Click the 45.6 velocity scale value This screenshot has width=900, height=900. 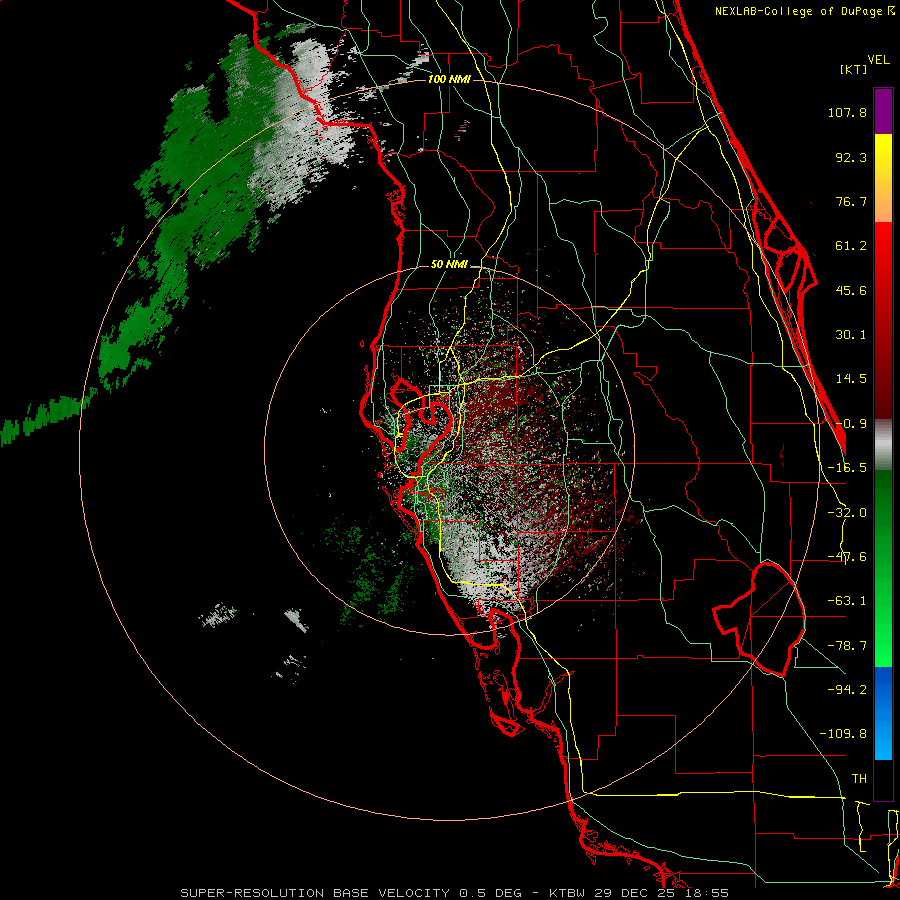851,290
